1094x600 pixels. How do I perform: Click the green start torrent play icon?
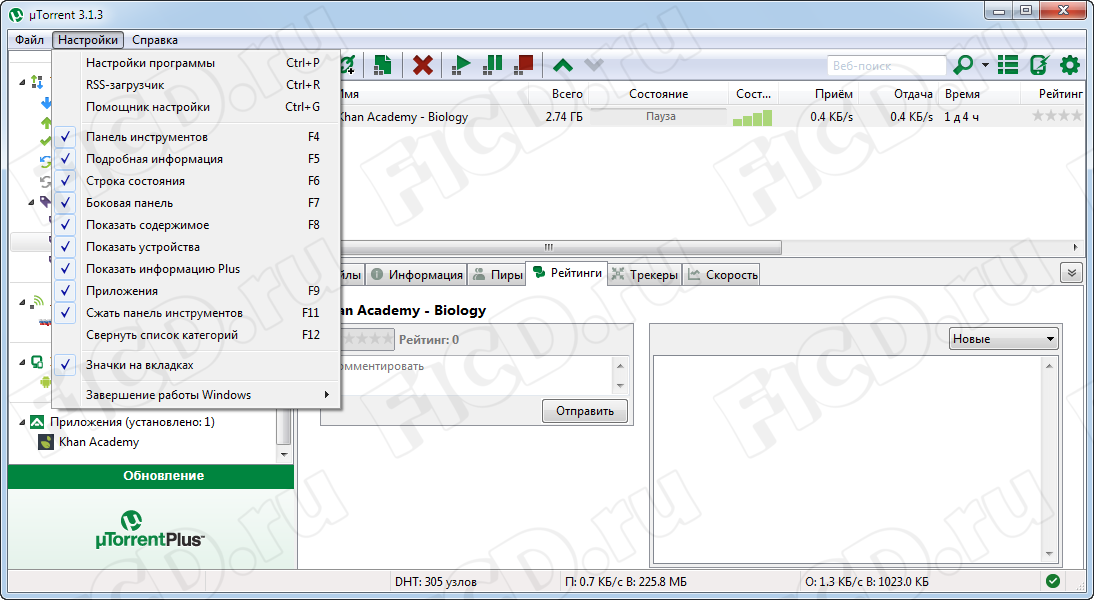click(461, 66)
